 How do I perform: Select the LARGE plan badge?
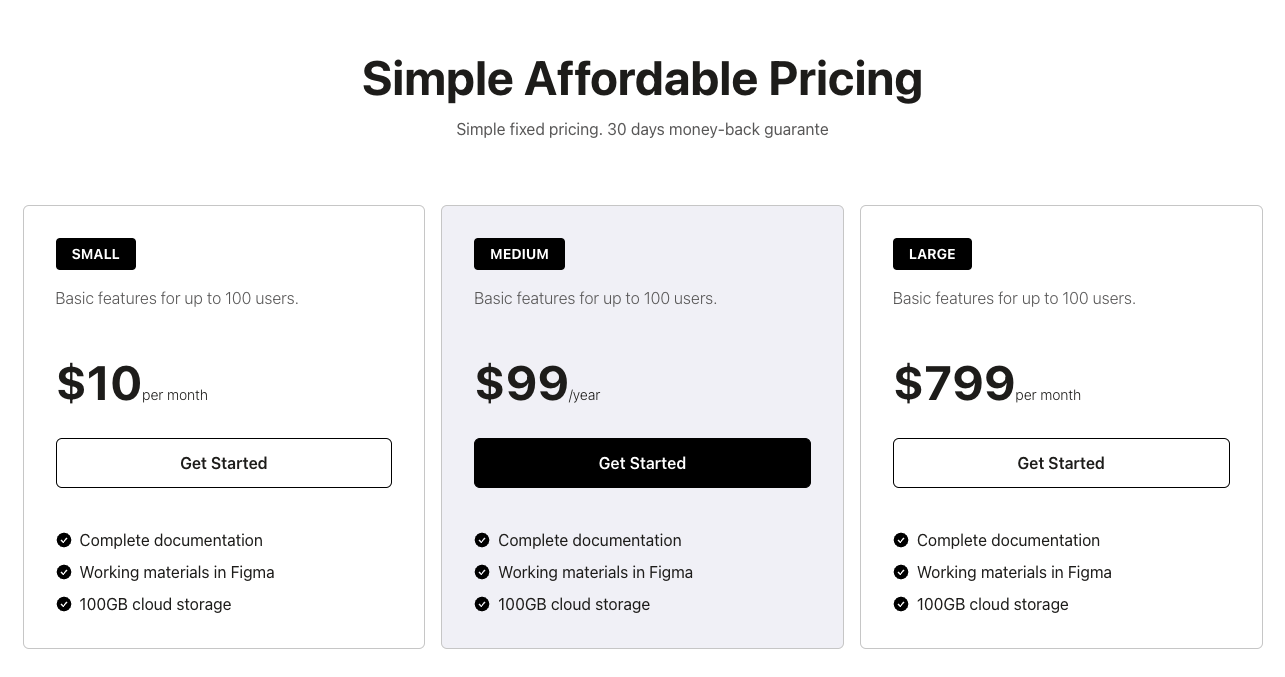pyautogui.click(x=932, y=254)
